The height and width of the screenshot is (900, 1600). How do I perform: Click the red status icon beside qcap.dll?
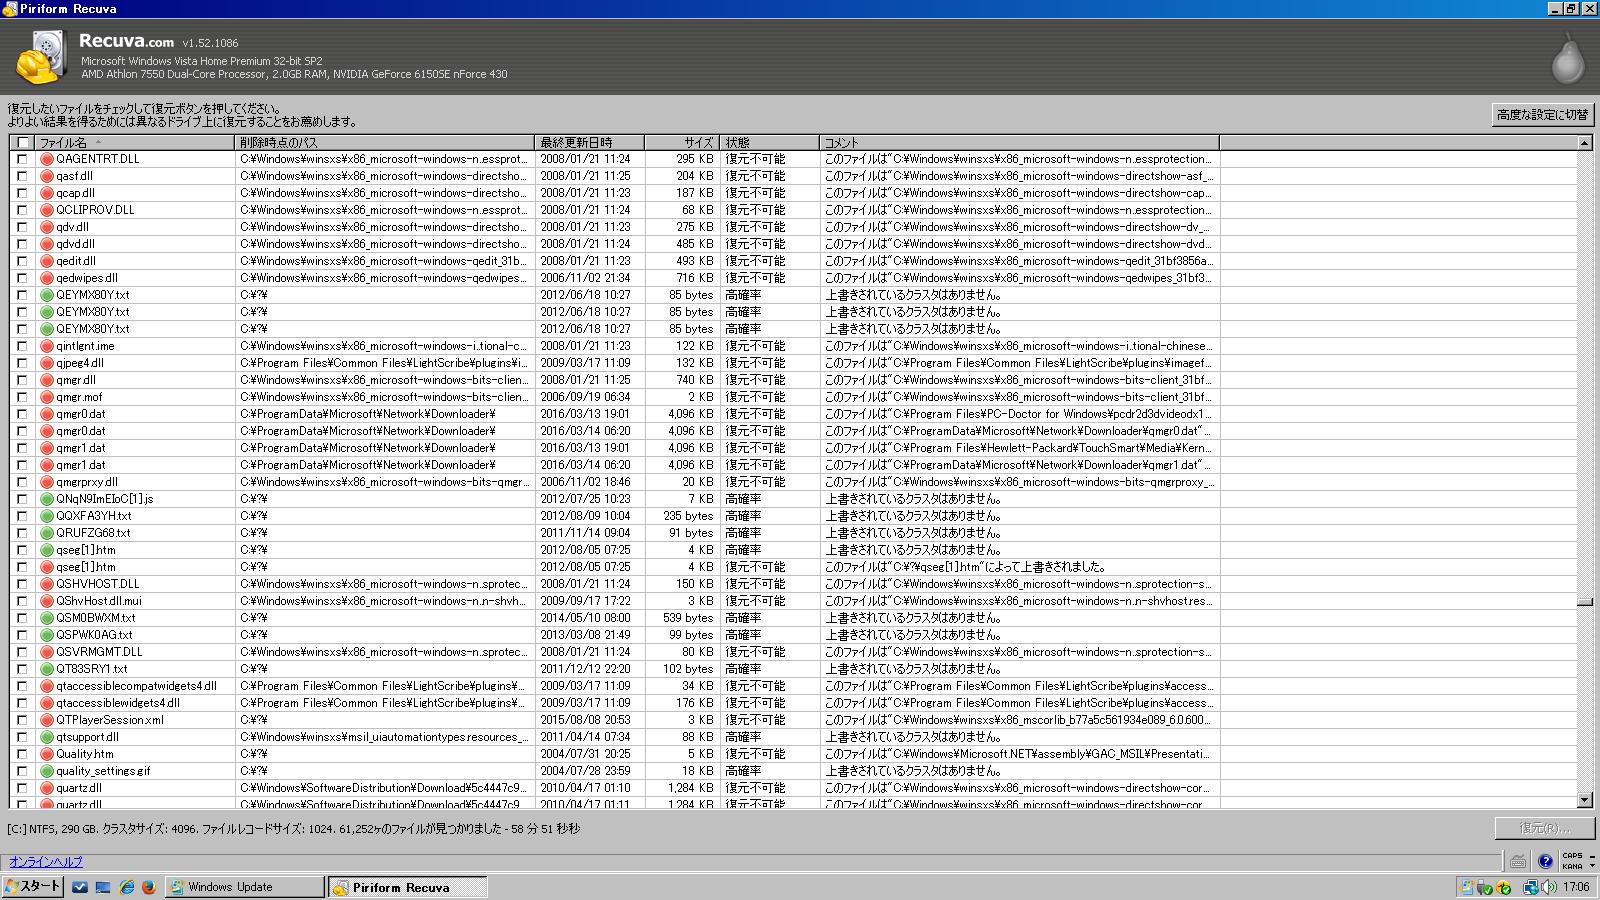click(x=47, y=193)
